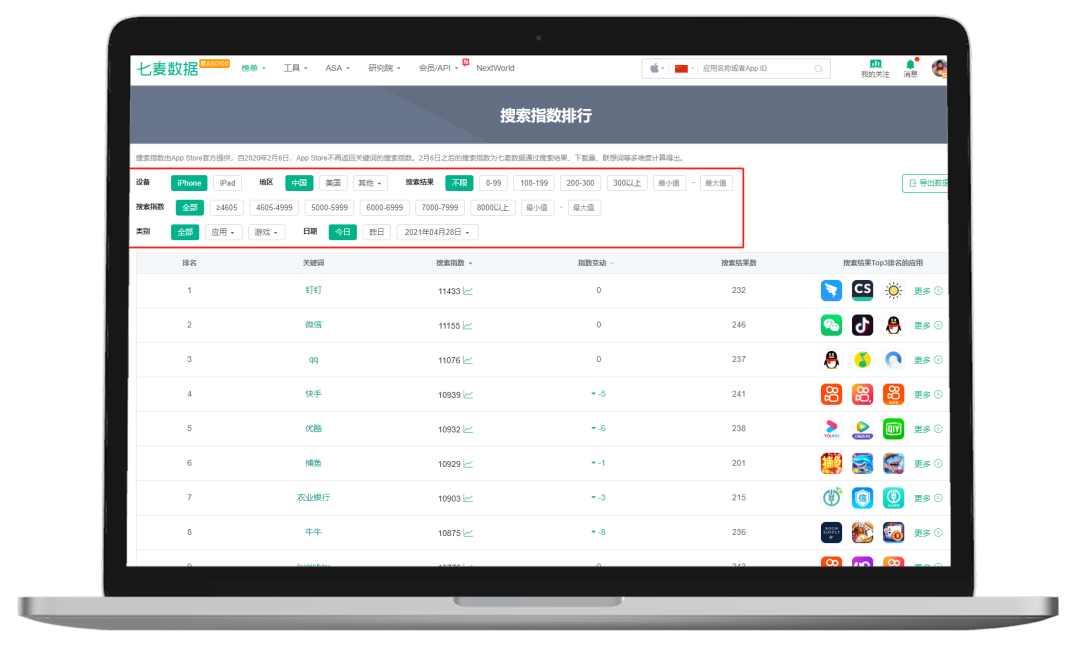Select the 美国 region filter
This screenshot has width=1080, height=645.
(x=333, y=183)
